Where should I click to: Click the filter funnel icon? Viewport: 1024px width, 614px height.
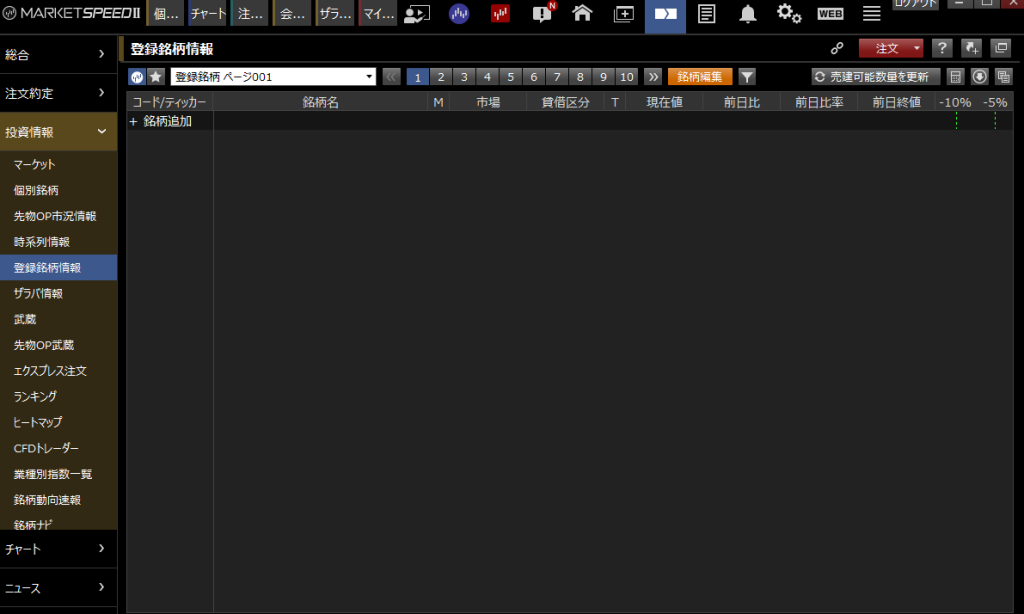pos(747,77)
